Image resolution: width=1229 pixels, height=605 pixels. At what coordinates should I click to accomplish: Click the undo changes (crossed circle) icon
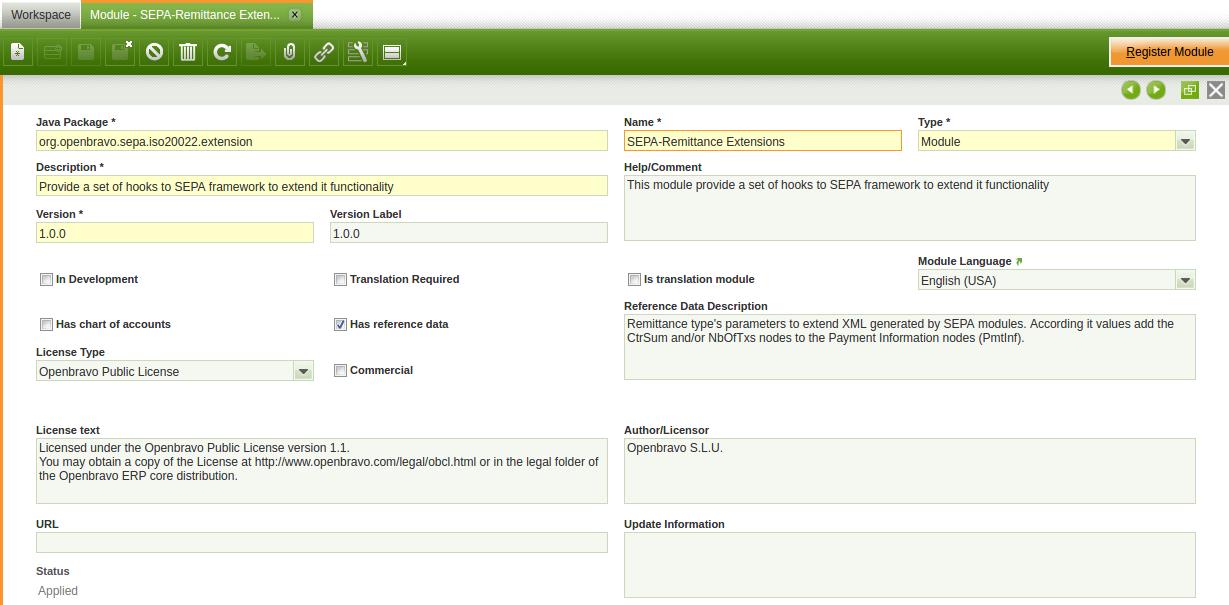pyautogui.click(x=154, y=52)
